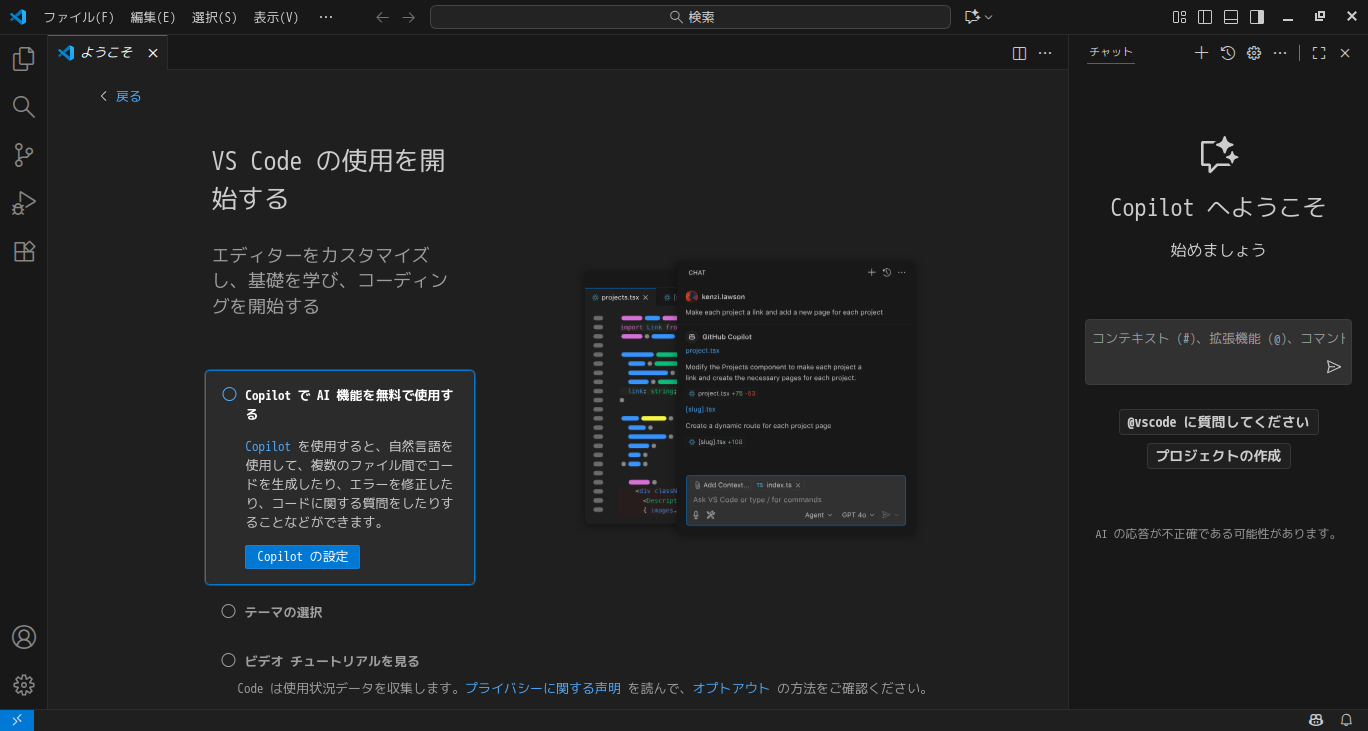Open the オプトアウト link
The image size is (1368, 731).
[731, 688]
